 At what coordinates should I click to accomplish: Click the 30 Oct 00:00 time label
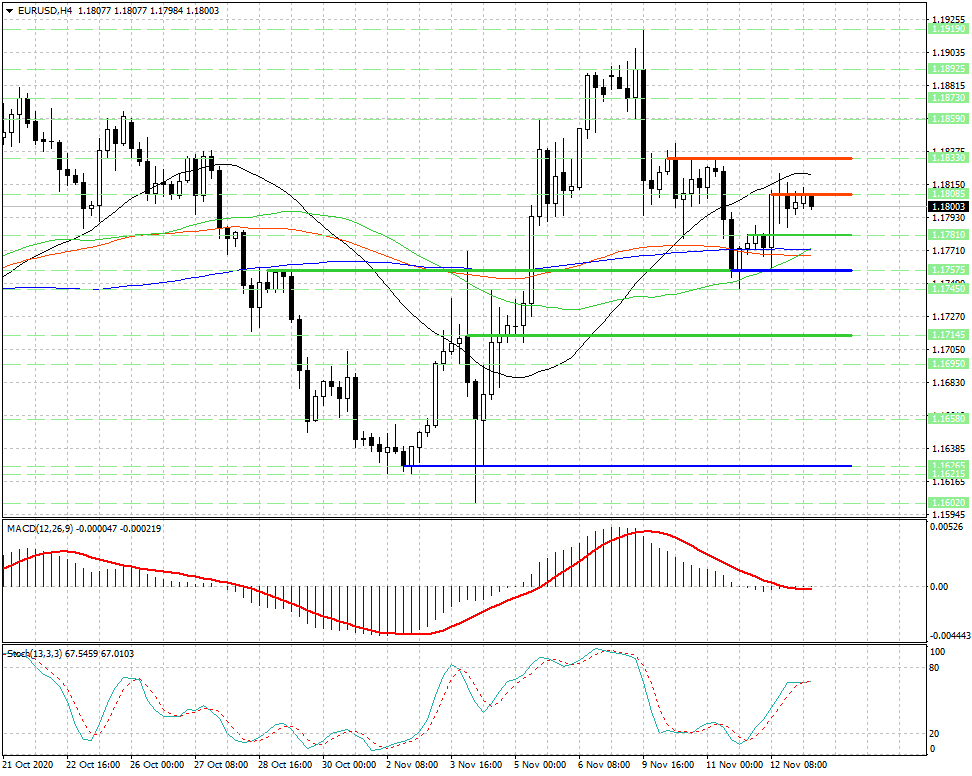[349, 765]
